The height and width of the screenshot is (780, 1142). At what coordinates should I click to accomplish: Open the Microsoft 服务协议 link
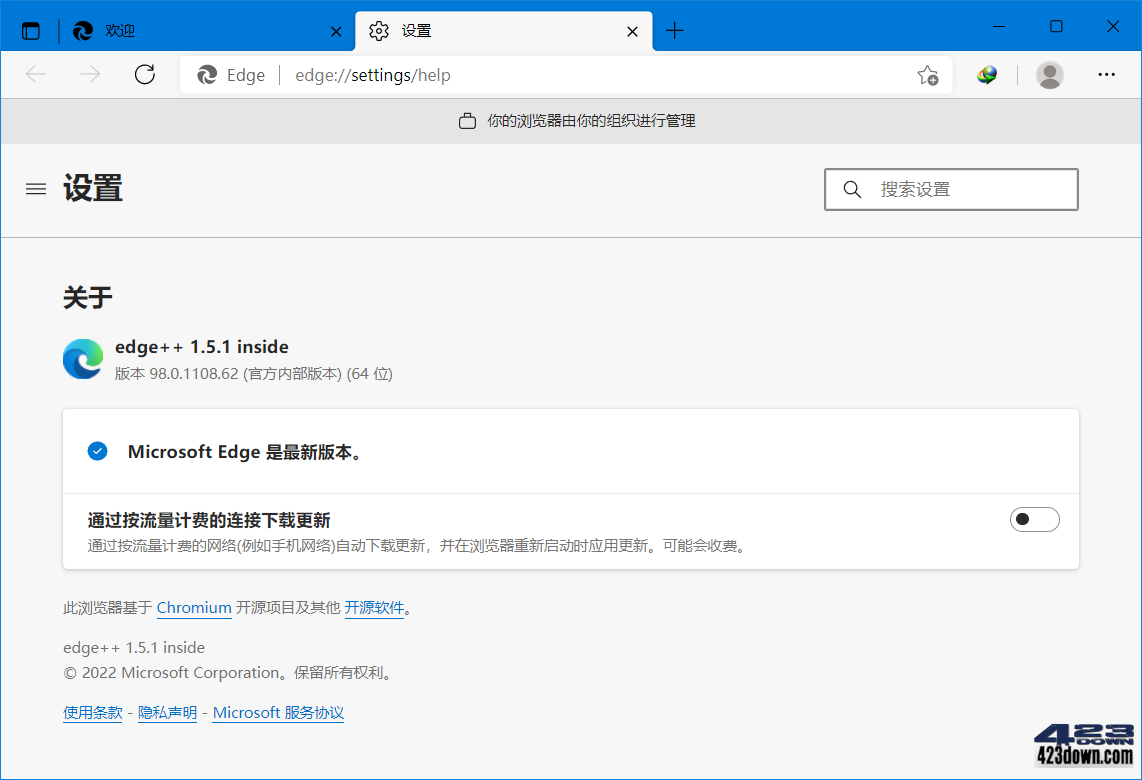click(x=278, y=712)
